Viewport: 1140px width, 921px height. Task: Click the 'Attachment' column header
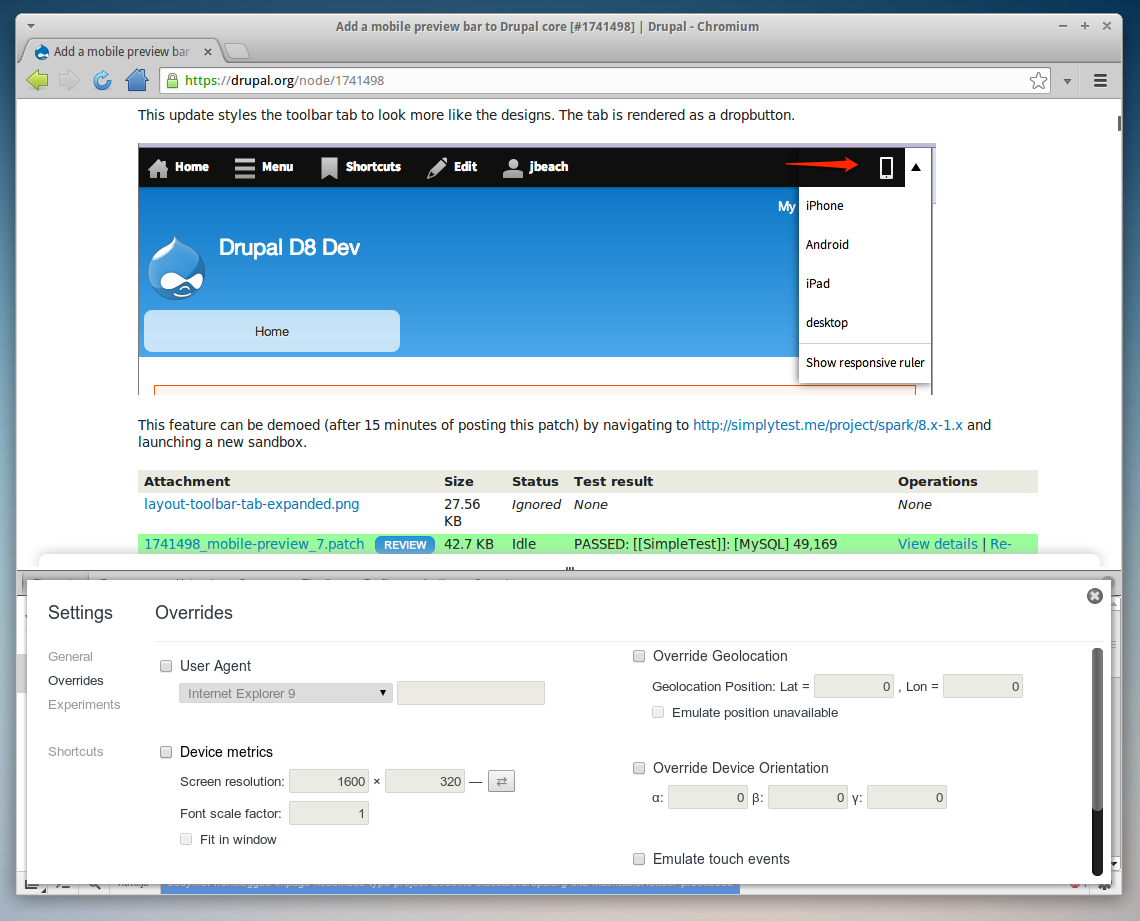click(x=187, y=481)
